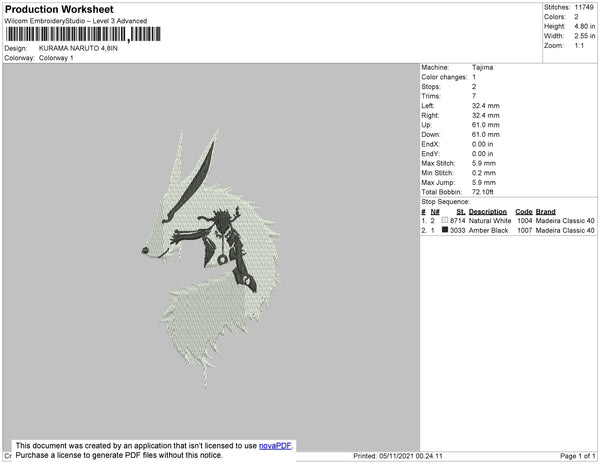Select the Max Stitch value 5.9 mm
Image resolution: width=600 pixels, height=464 pixels.
[484, 163]
